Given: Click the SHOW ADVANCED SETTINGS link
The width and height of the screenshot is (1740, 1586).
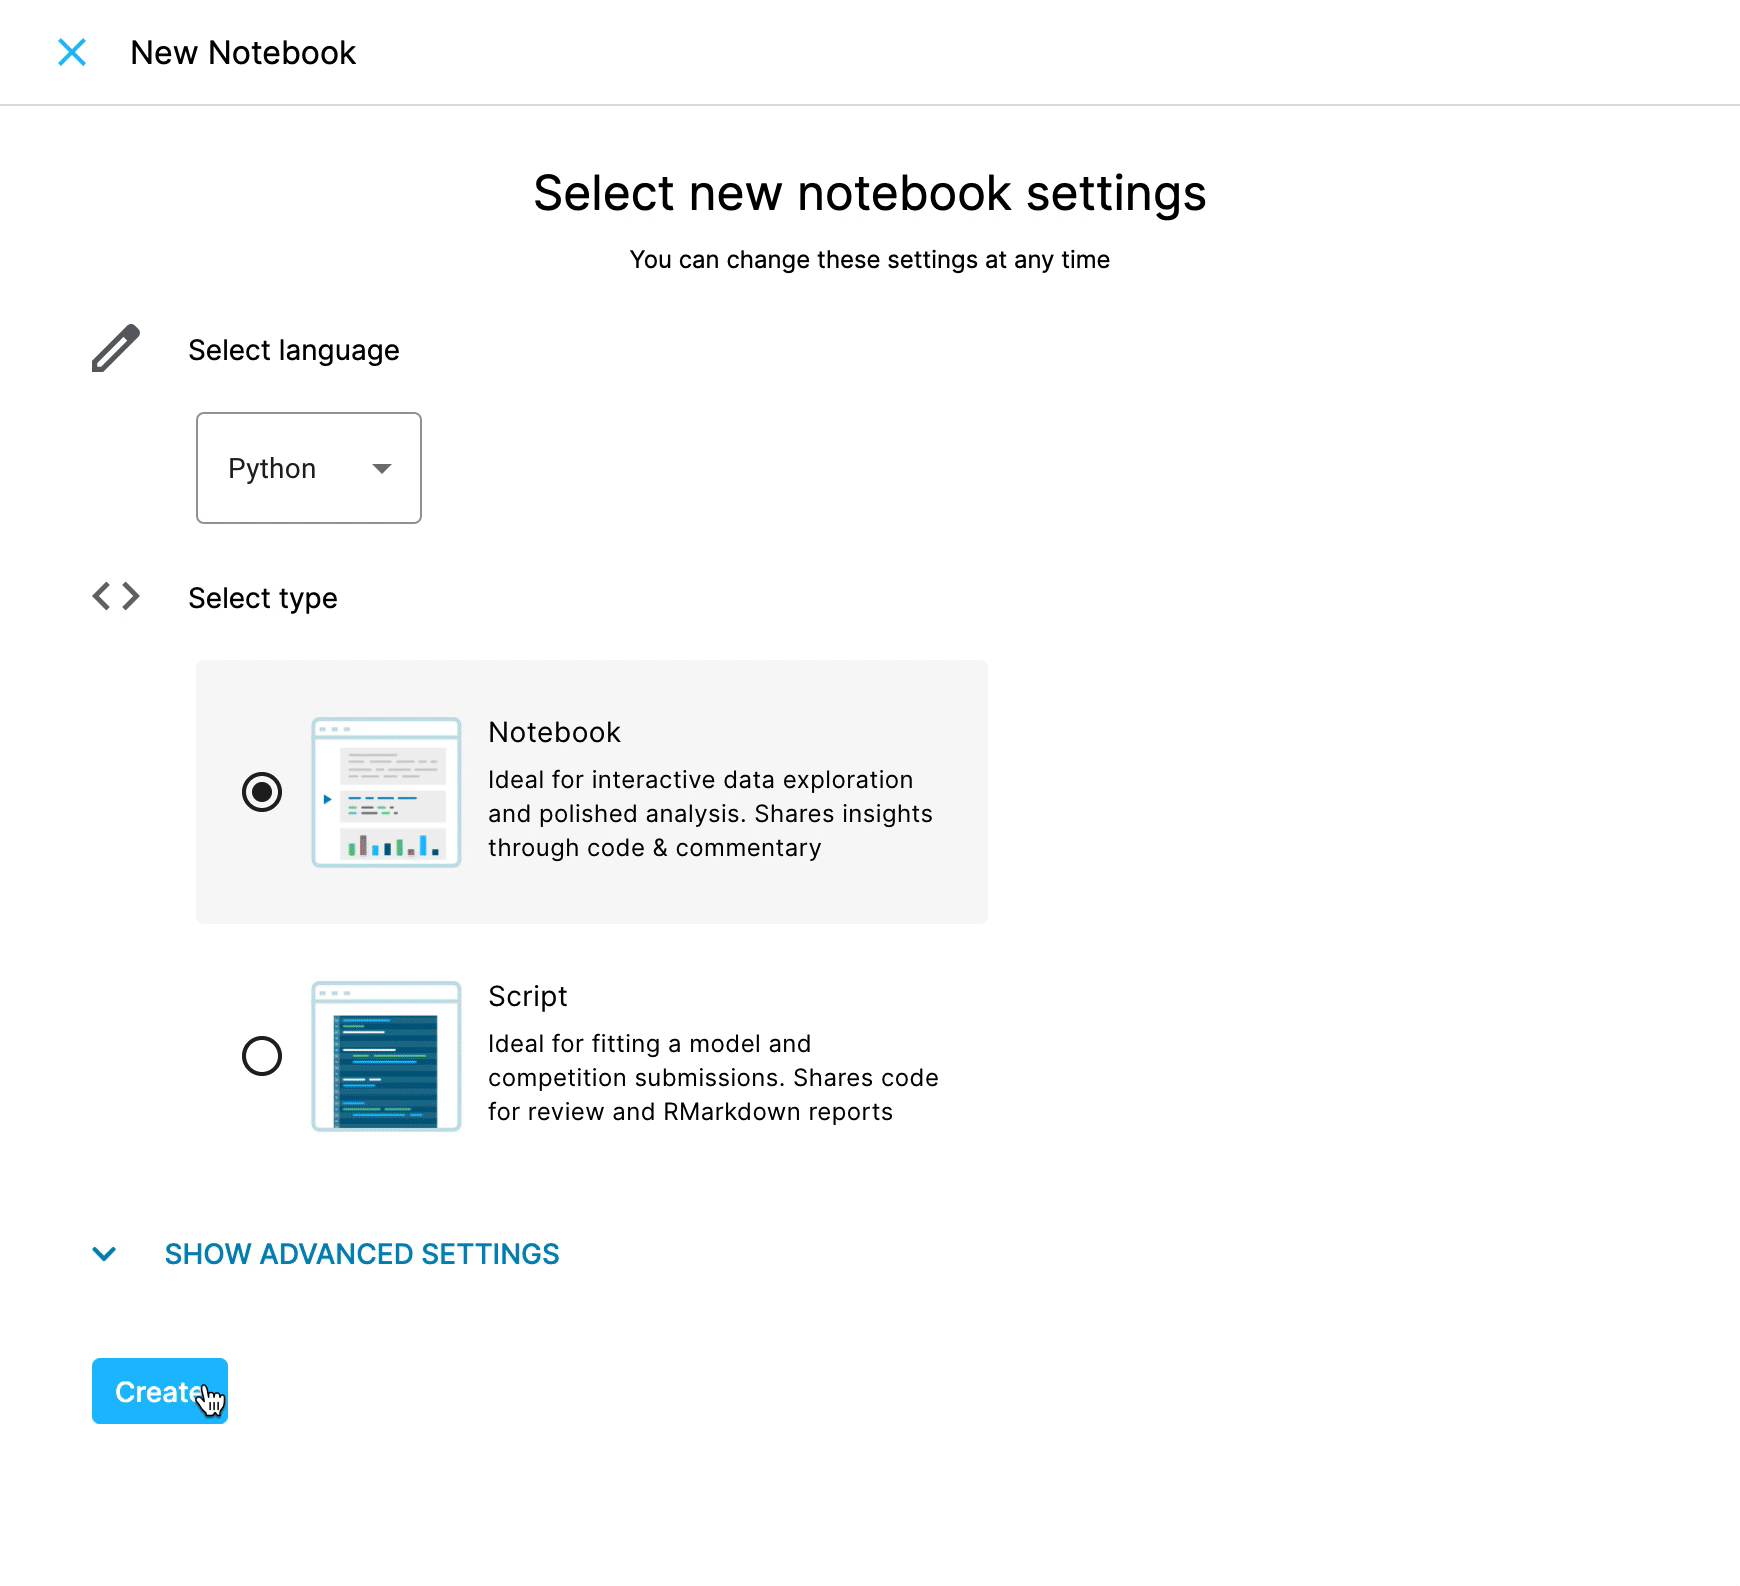Looking at the screenshot, I should 362,1254.
